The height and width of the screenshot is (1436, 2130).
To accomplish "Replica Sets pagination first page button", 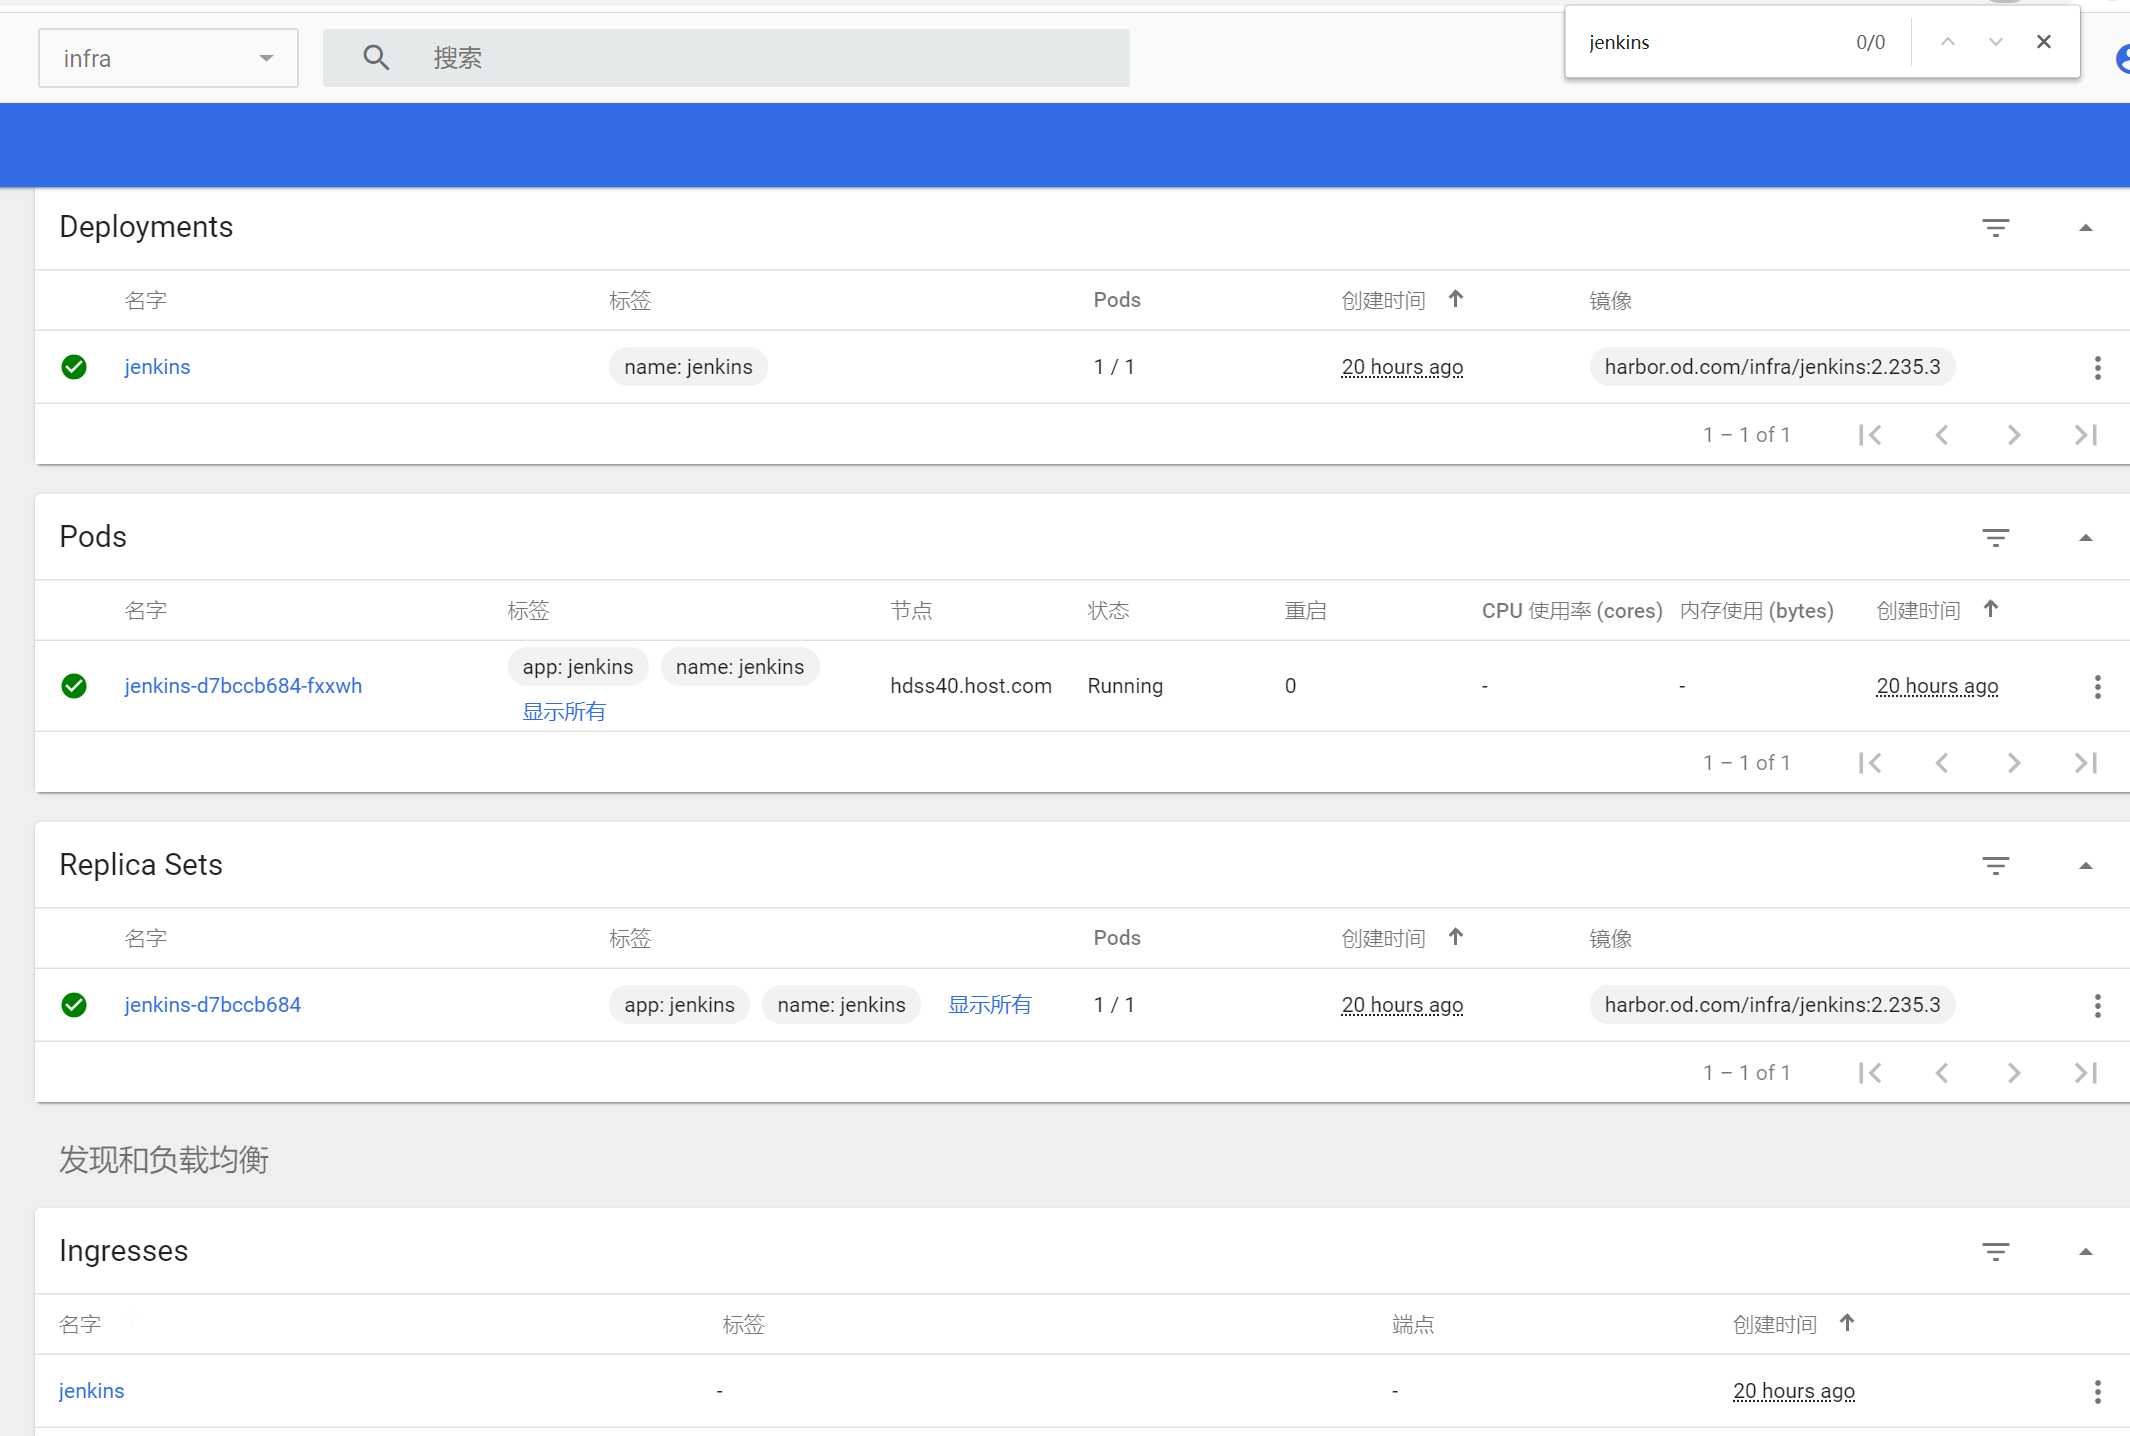I will point(1869,1073).
